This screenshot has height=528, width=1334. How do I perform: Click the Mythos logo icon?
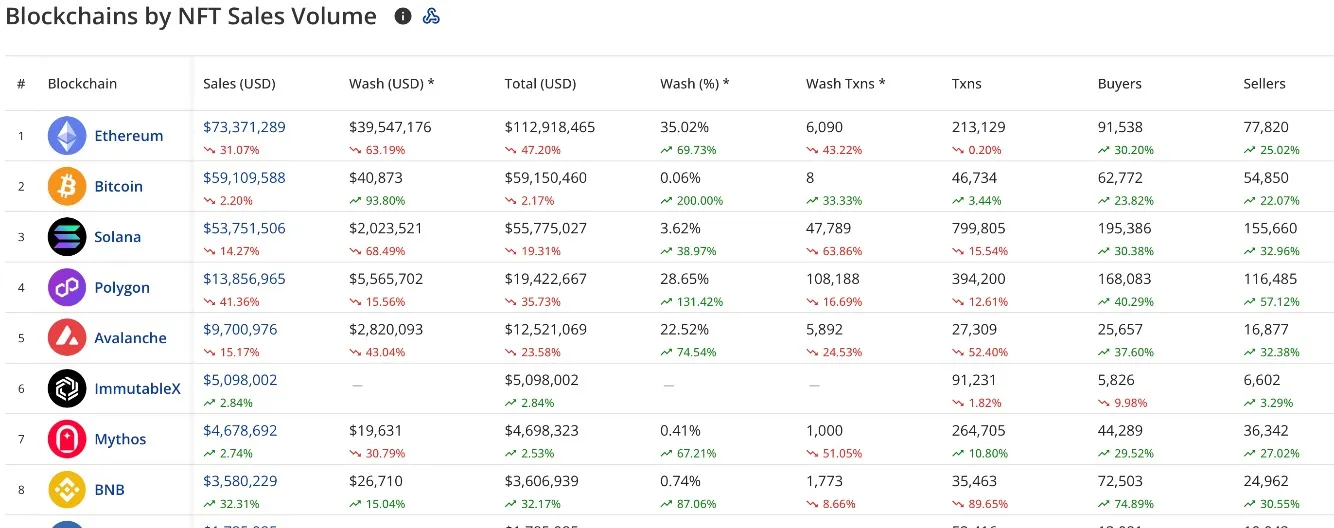pos(67,439)
